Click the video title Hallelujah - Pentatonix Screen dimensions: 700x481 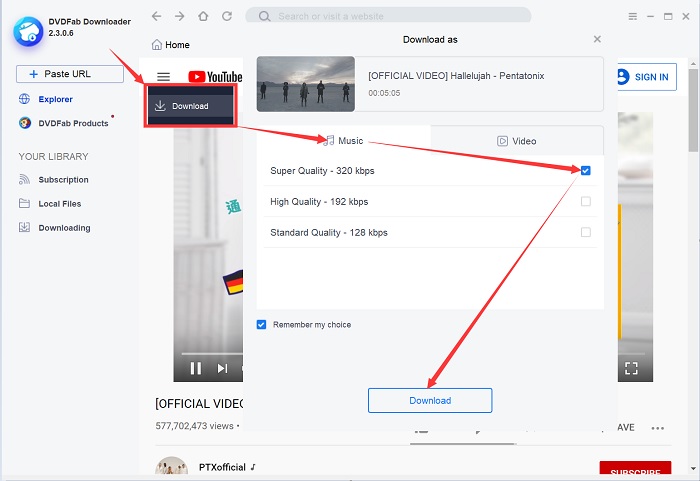tap(456, 75)
